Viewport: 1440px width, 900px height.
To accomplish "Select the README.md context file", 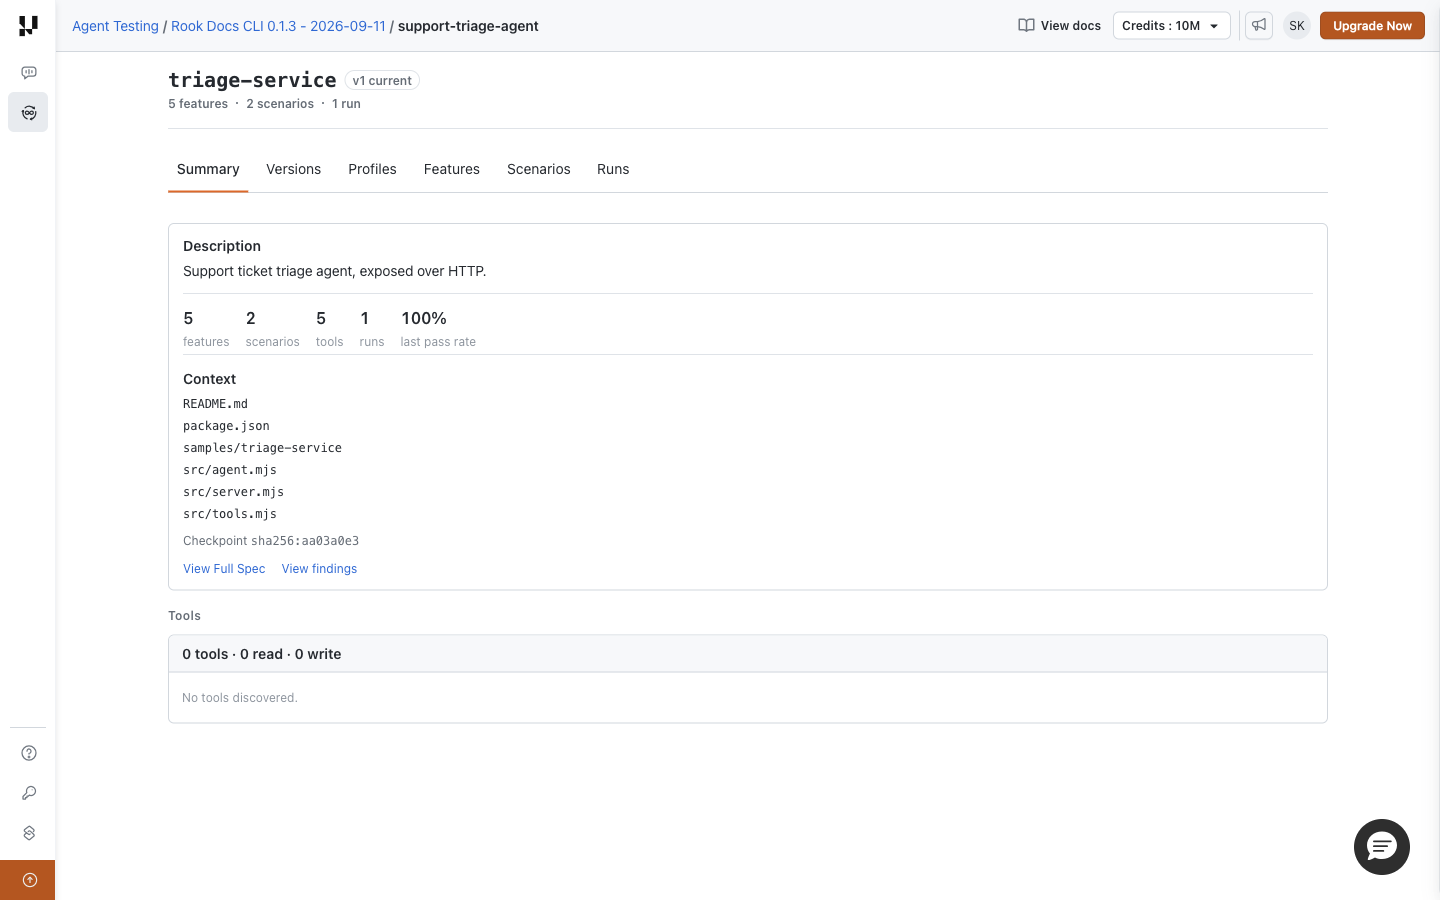I will 215,404.
